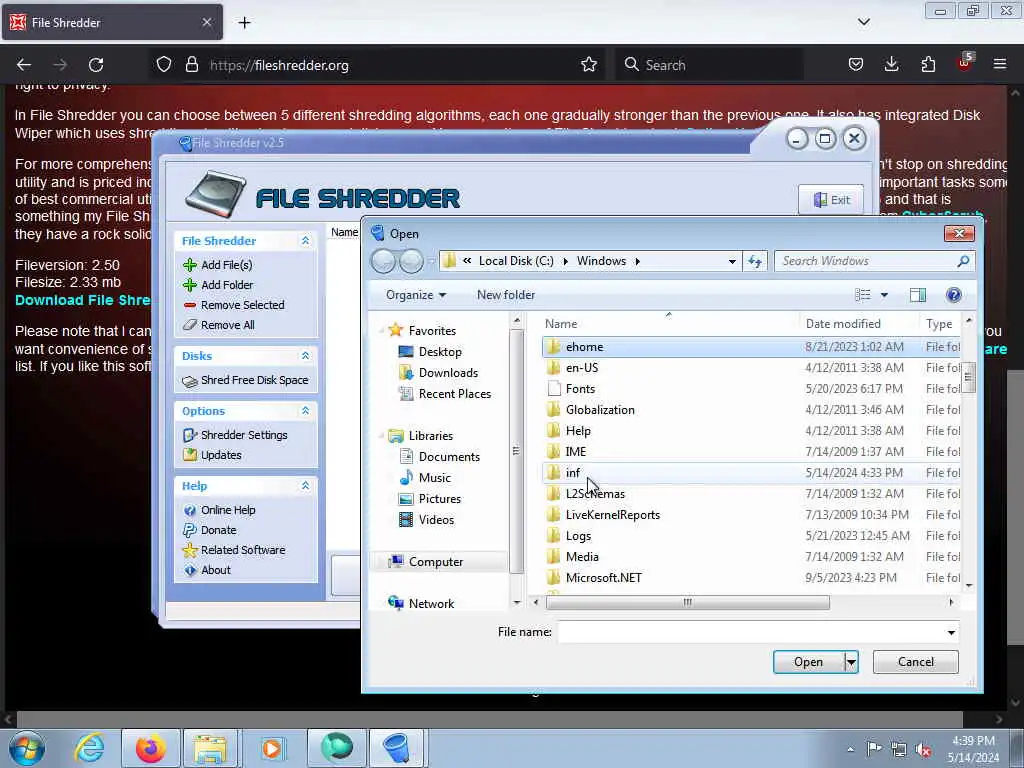Click the Open button's split dropdown arrow

(x=851, y=662)
